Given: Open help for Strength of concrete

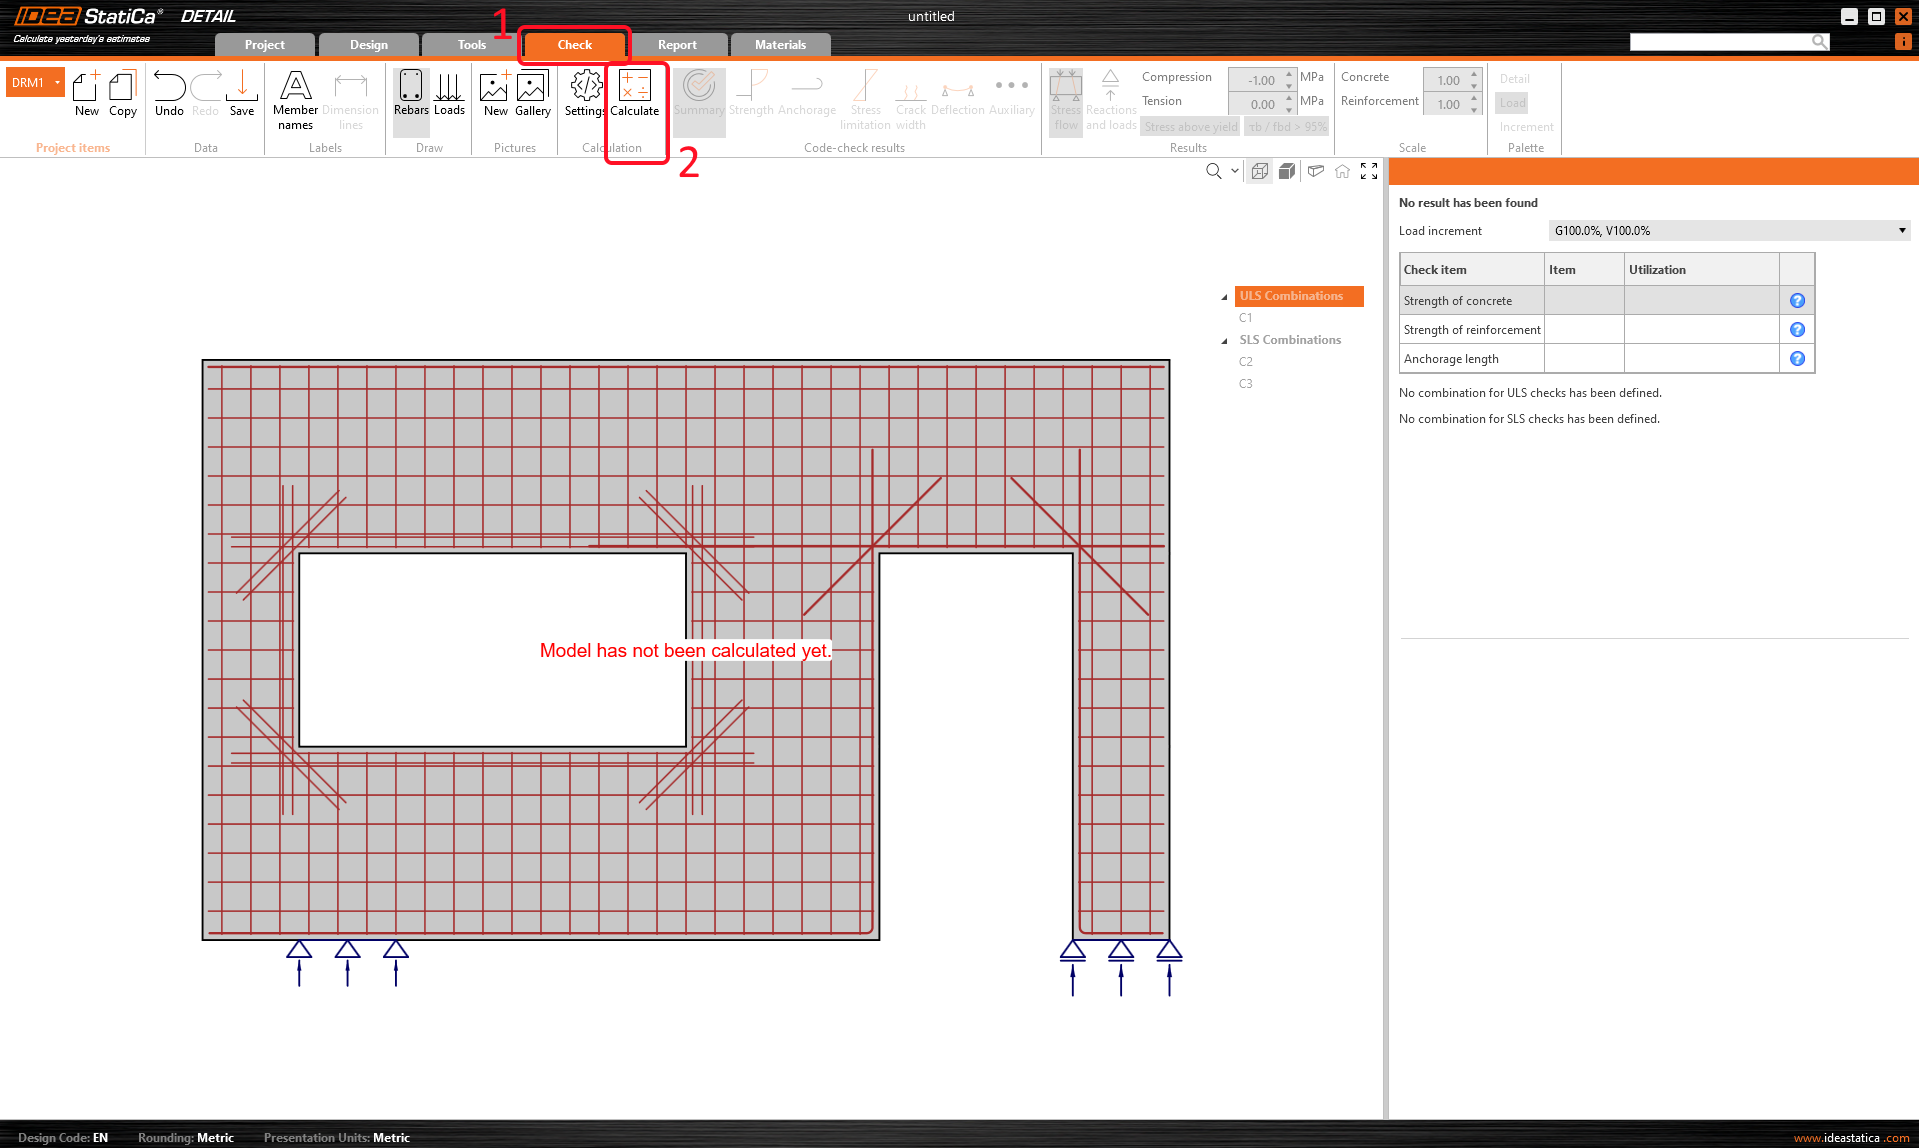Looking at the screenshot, I should coord(1797,301).
